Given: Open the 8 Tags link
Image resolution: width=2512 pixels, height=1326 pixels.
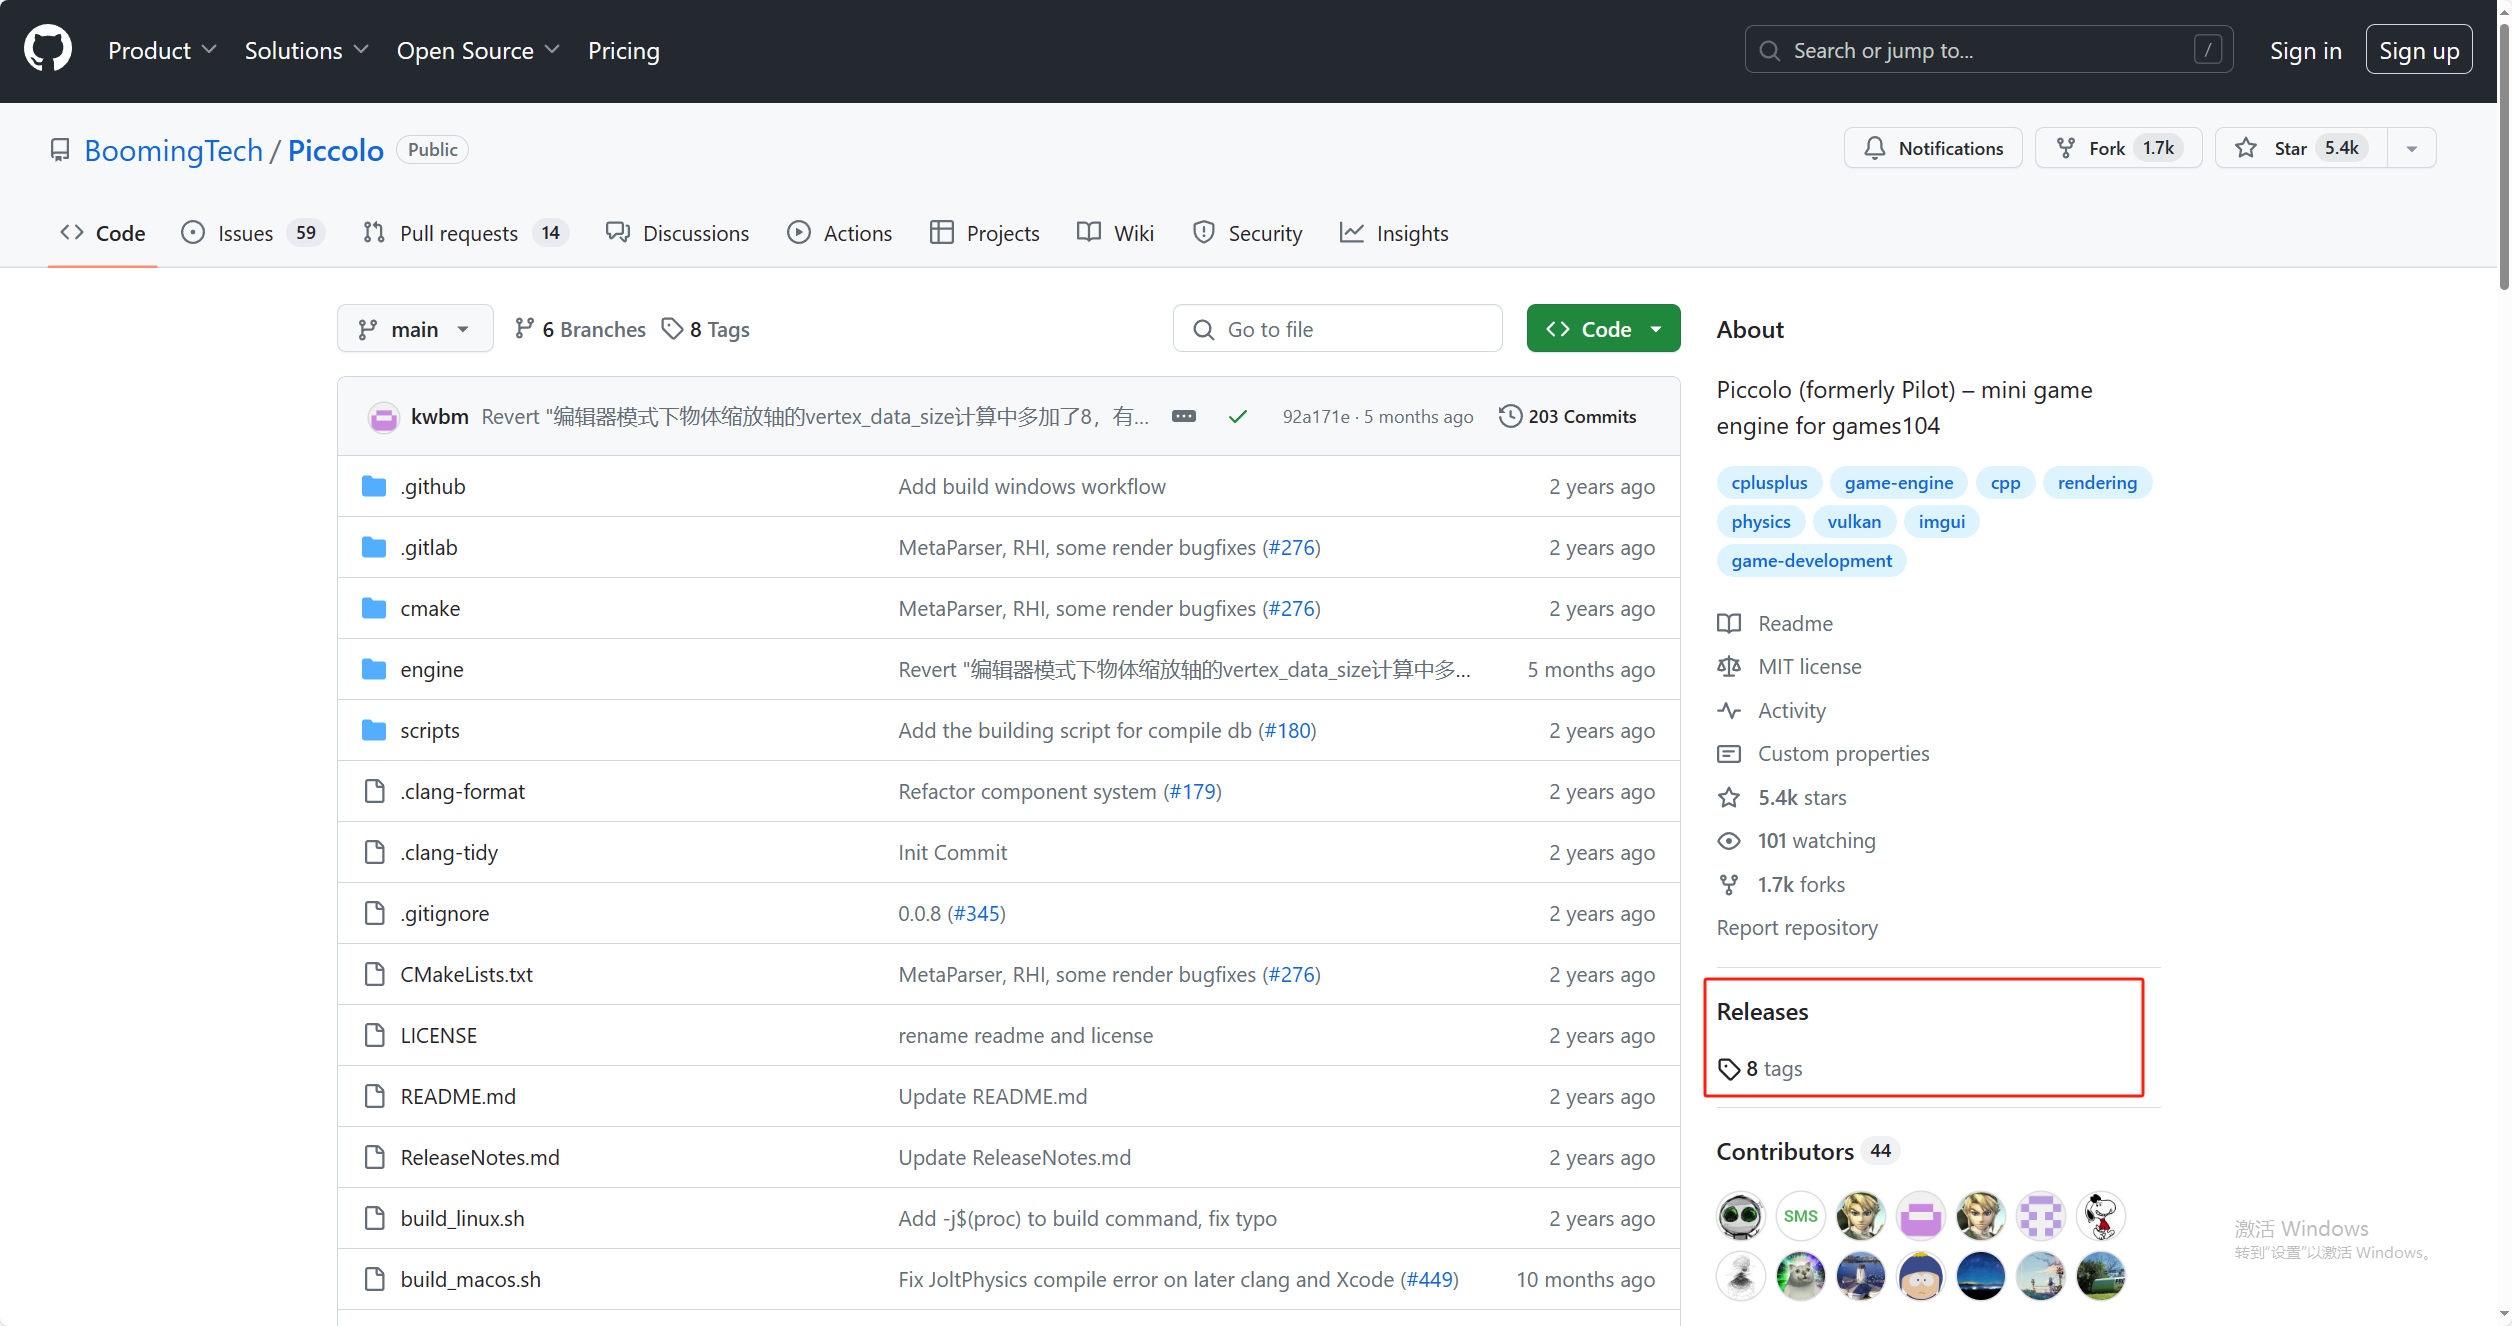Looking at the screenshot, I should click(x=706, y=329).
